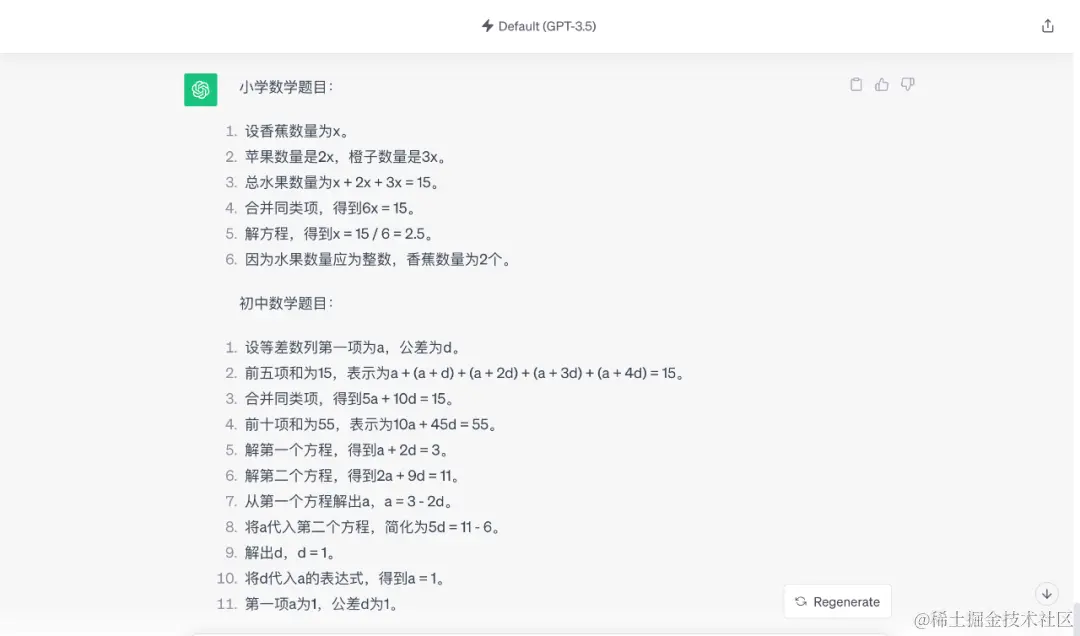Screen dimensions: 1080x636
Task: Click the share/export icon in the top-right
Action: [1047, 25]
